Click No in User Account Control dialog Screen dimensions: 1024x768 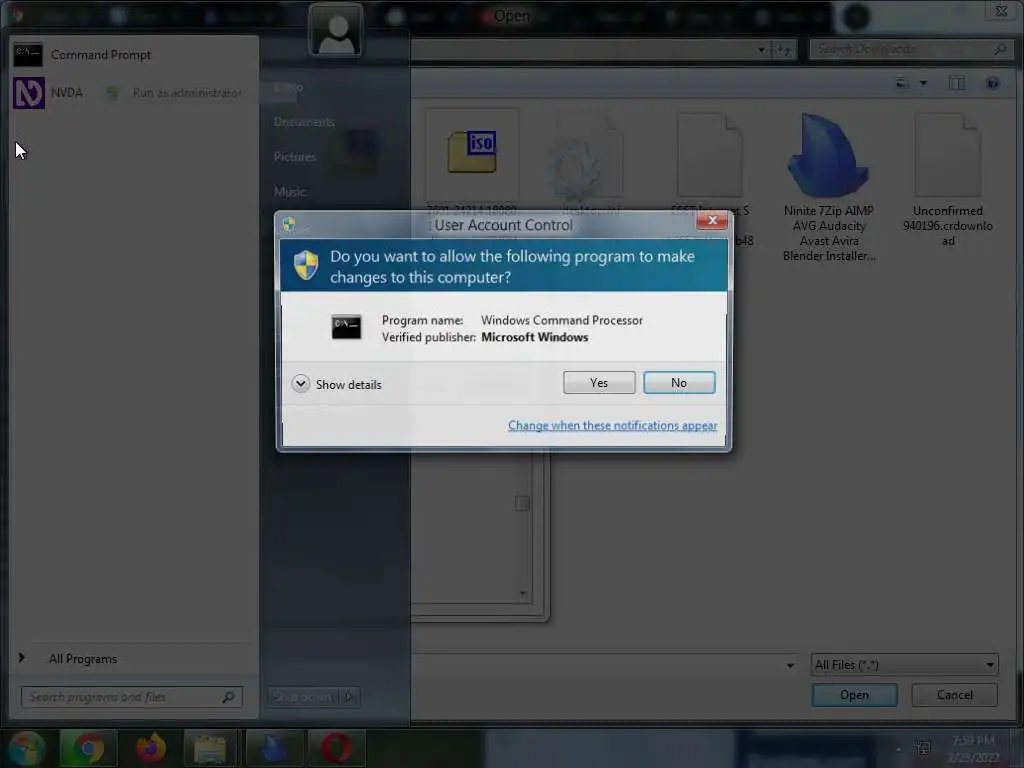(x=679, y=383)
